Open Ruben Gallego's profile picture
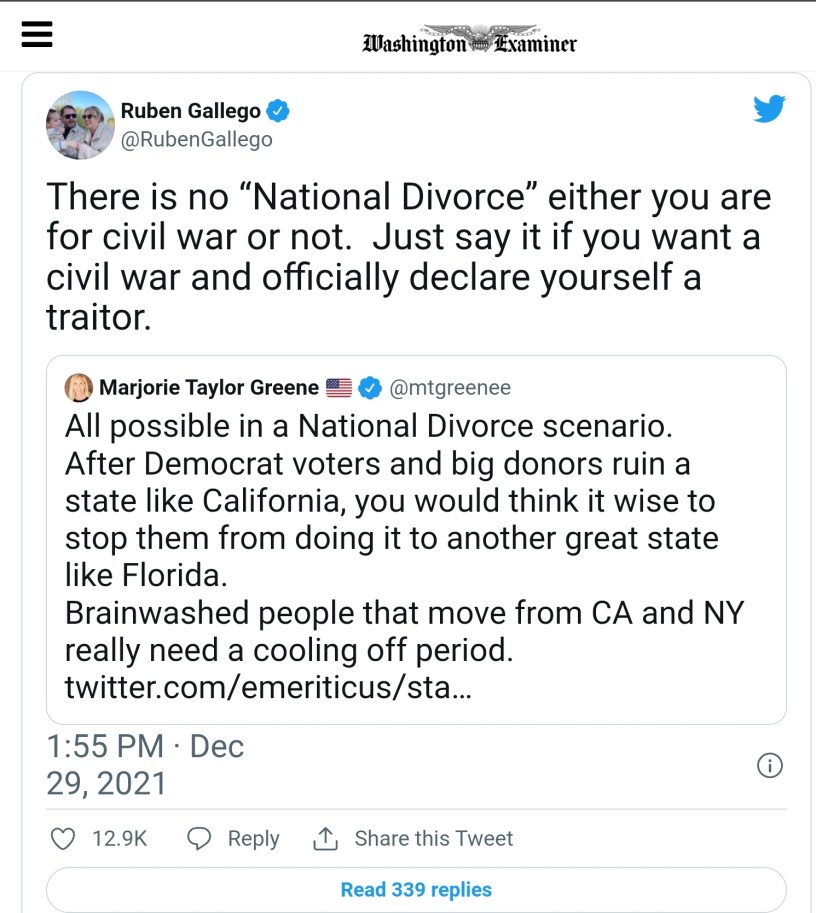 tap(80, 125)
